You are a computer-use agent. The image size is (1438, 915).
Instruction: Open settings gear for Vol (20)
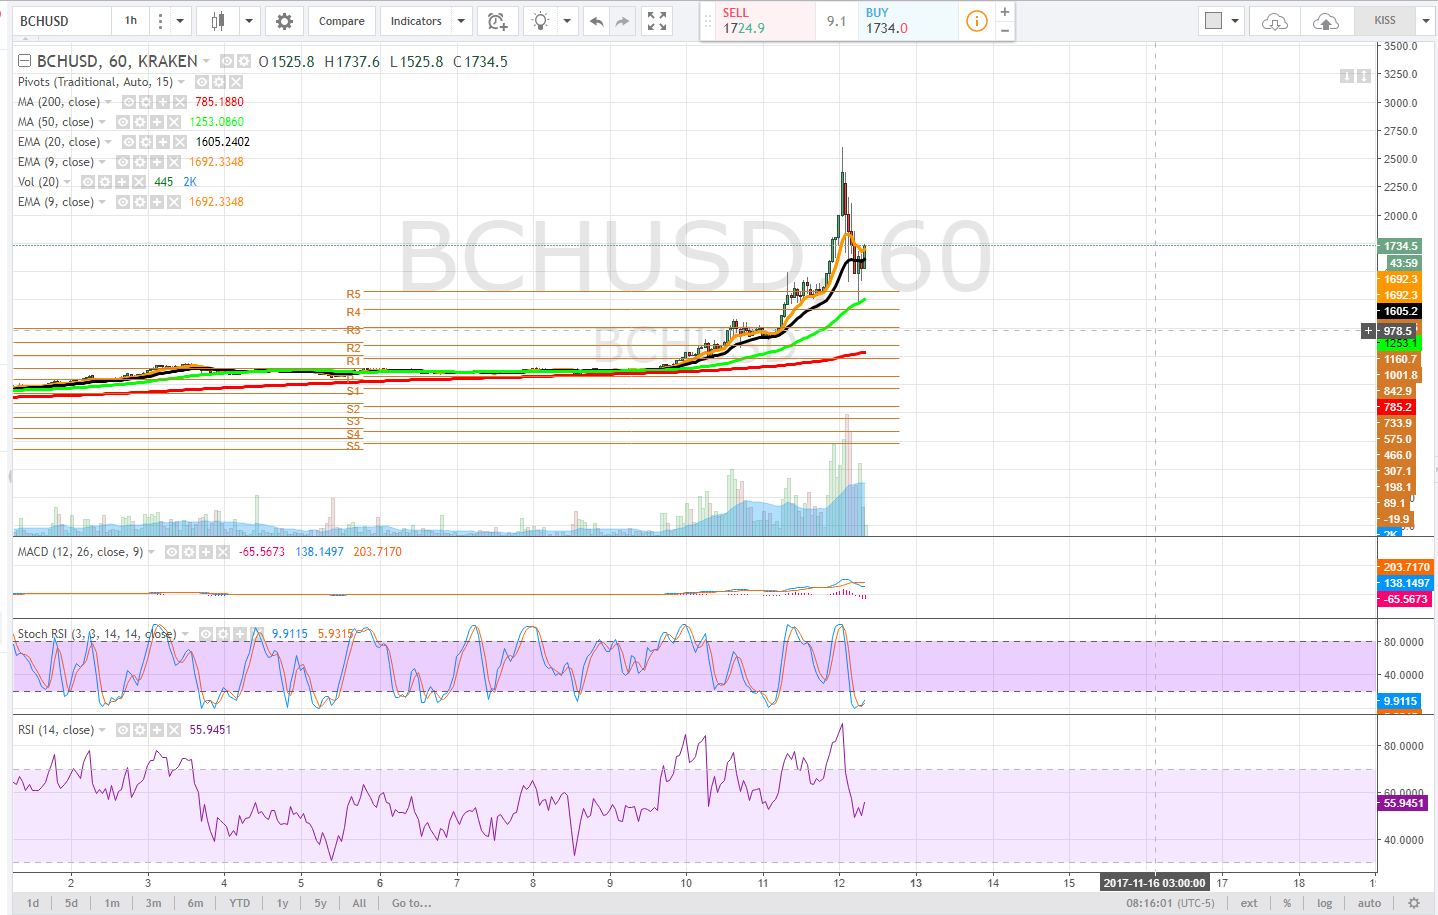104,182
